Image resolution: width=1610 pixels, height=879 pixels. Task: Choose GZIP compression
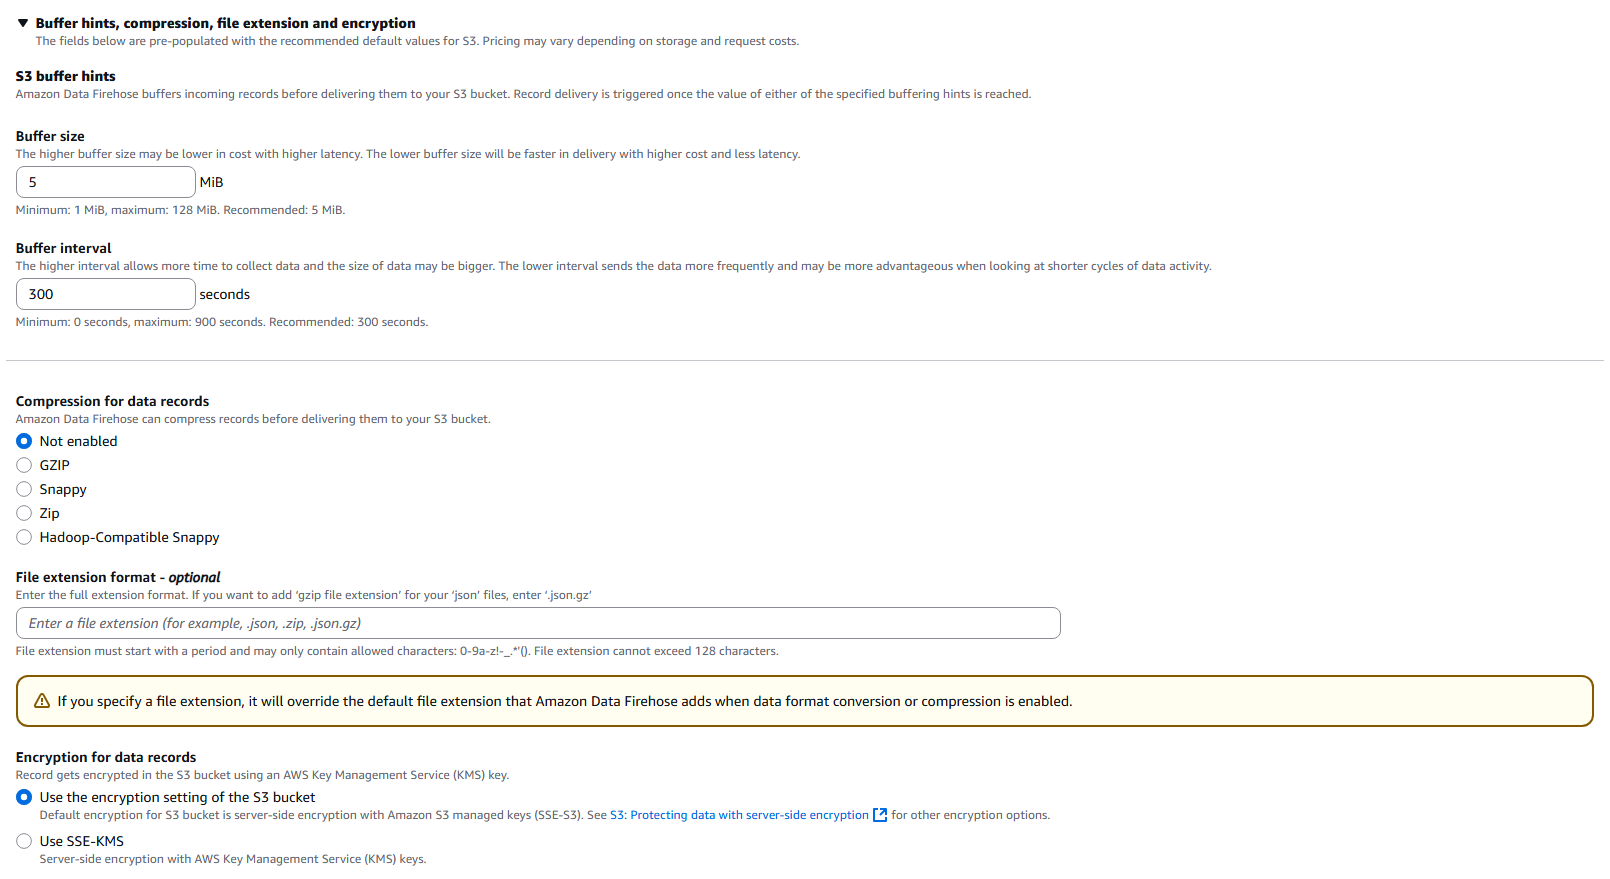tap(24, 465)
